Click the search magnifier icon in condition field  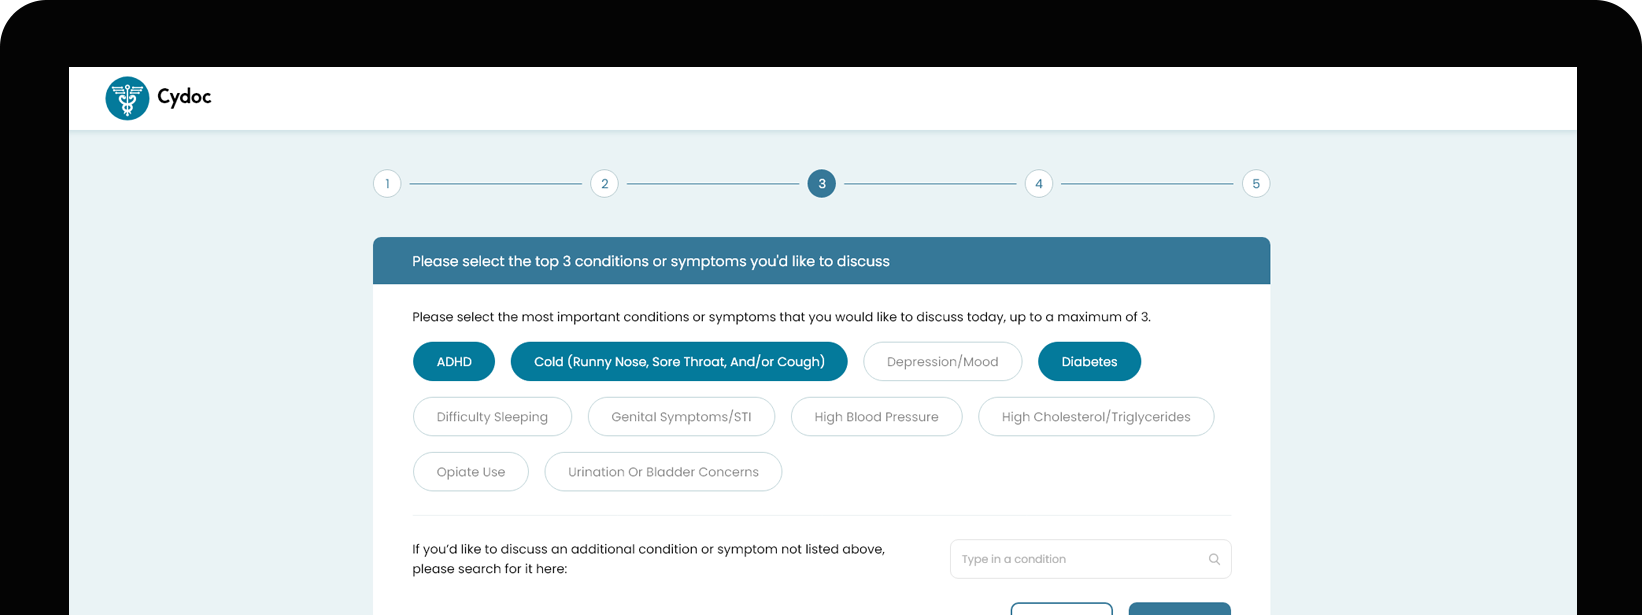[1214, 559]
